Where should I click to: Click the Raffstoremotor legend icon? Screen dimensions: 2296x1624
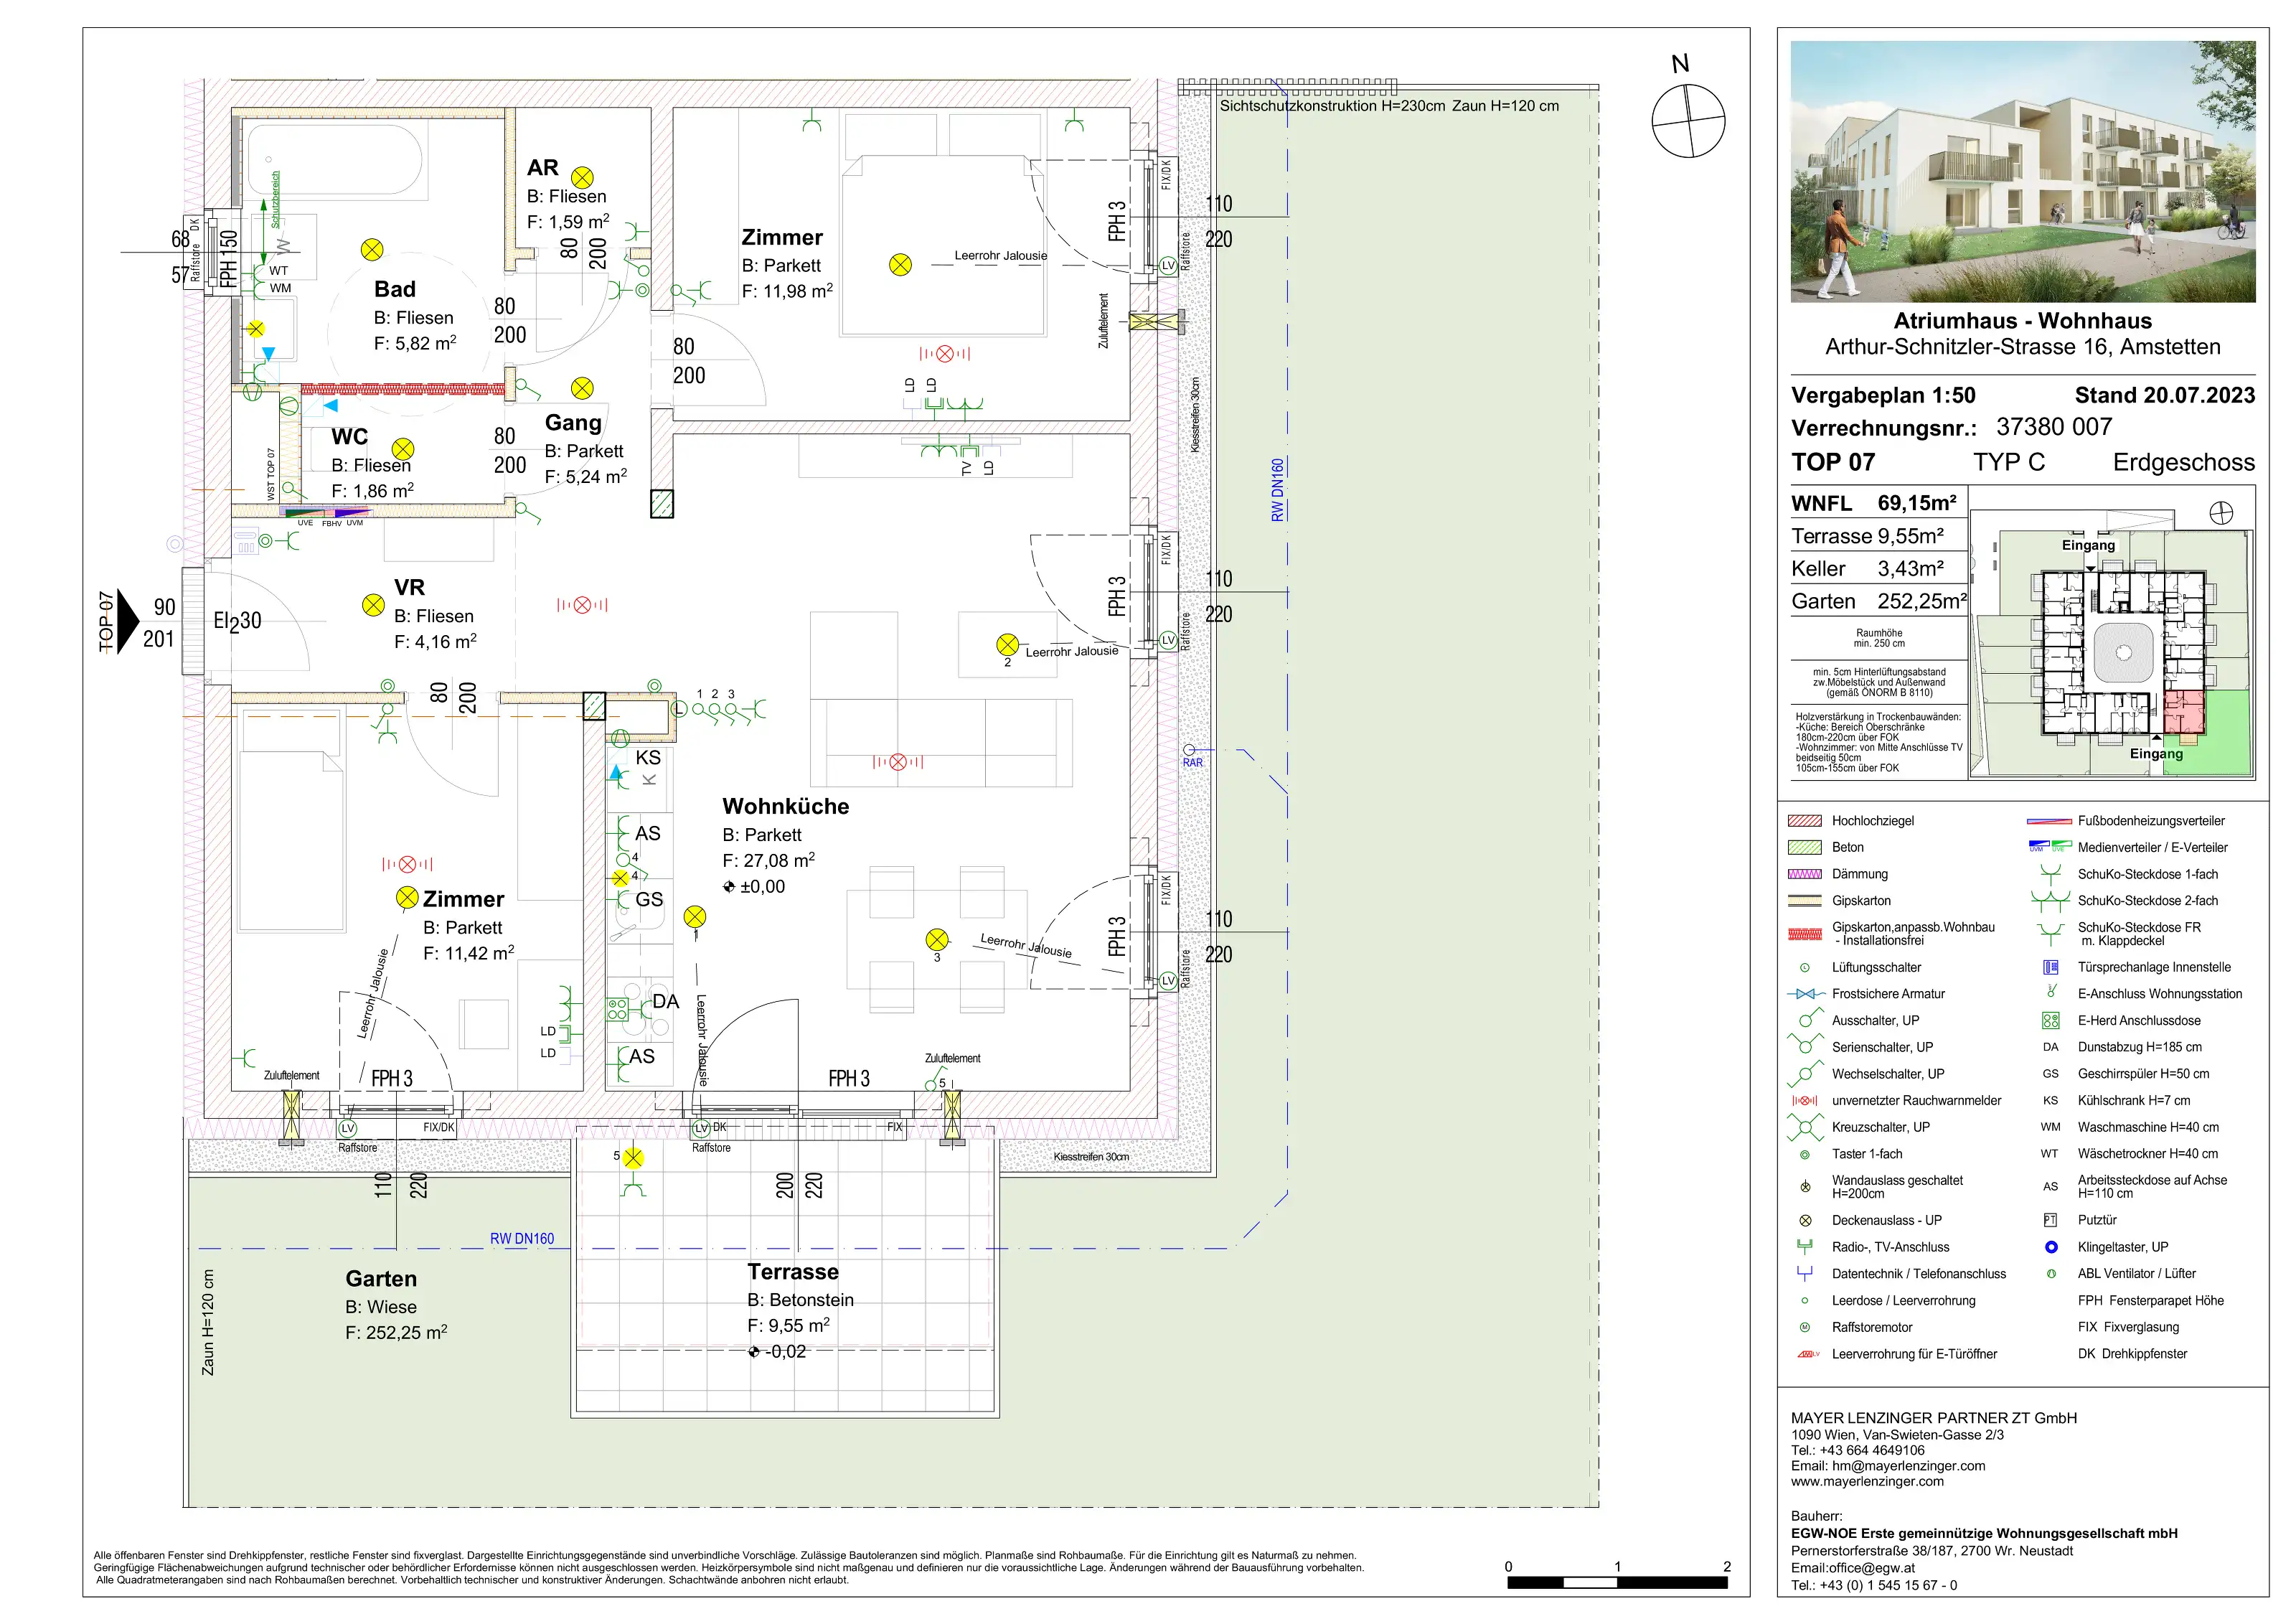[1805, 1327]
